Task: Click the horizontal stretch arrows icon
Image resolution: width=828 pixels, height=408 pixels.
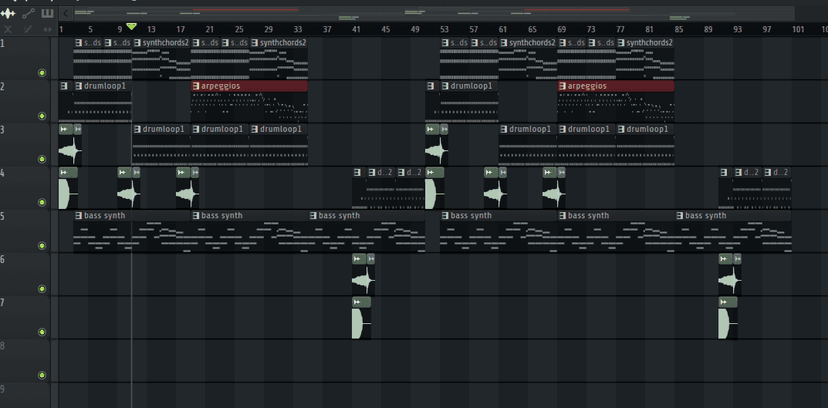Action: tap(48, 30)
